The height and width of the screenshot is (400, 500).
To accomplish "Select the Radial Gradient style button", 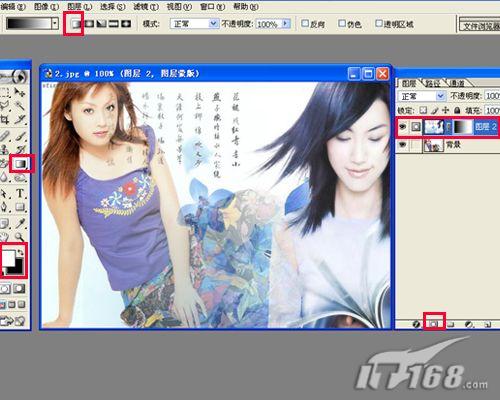I will tap(89, 24).
